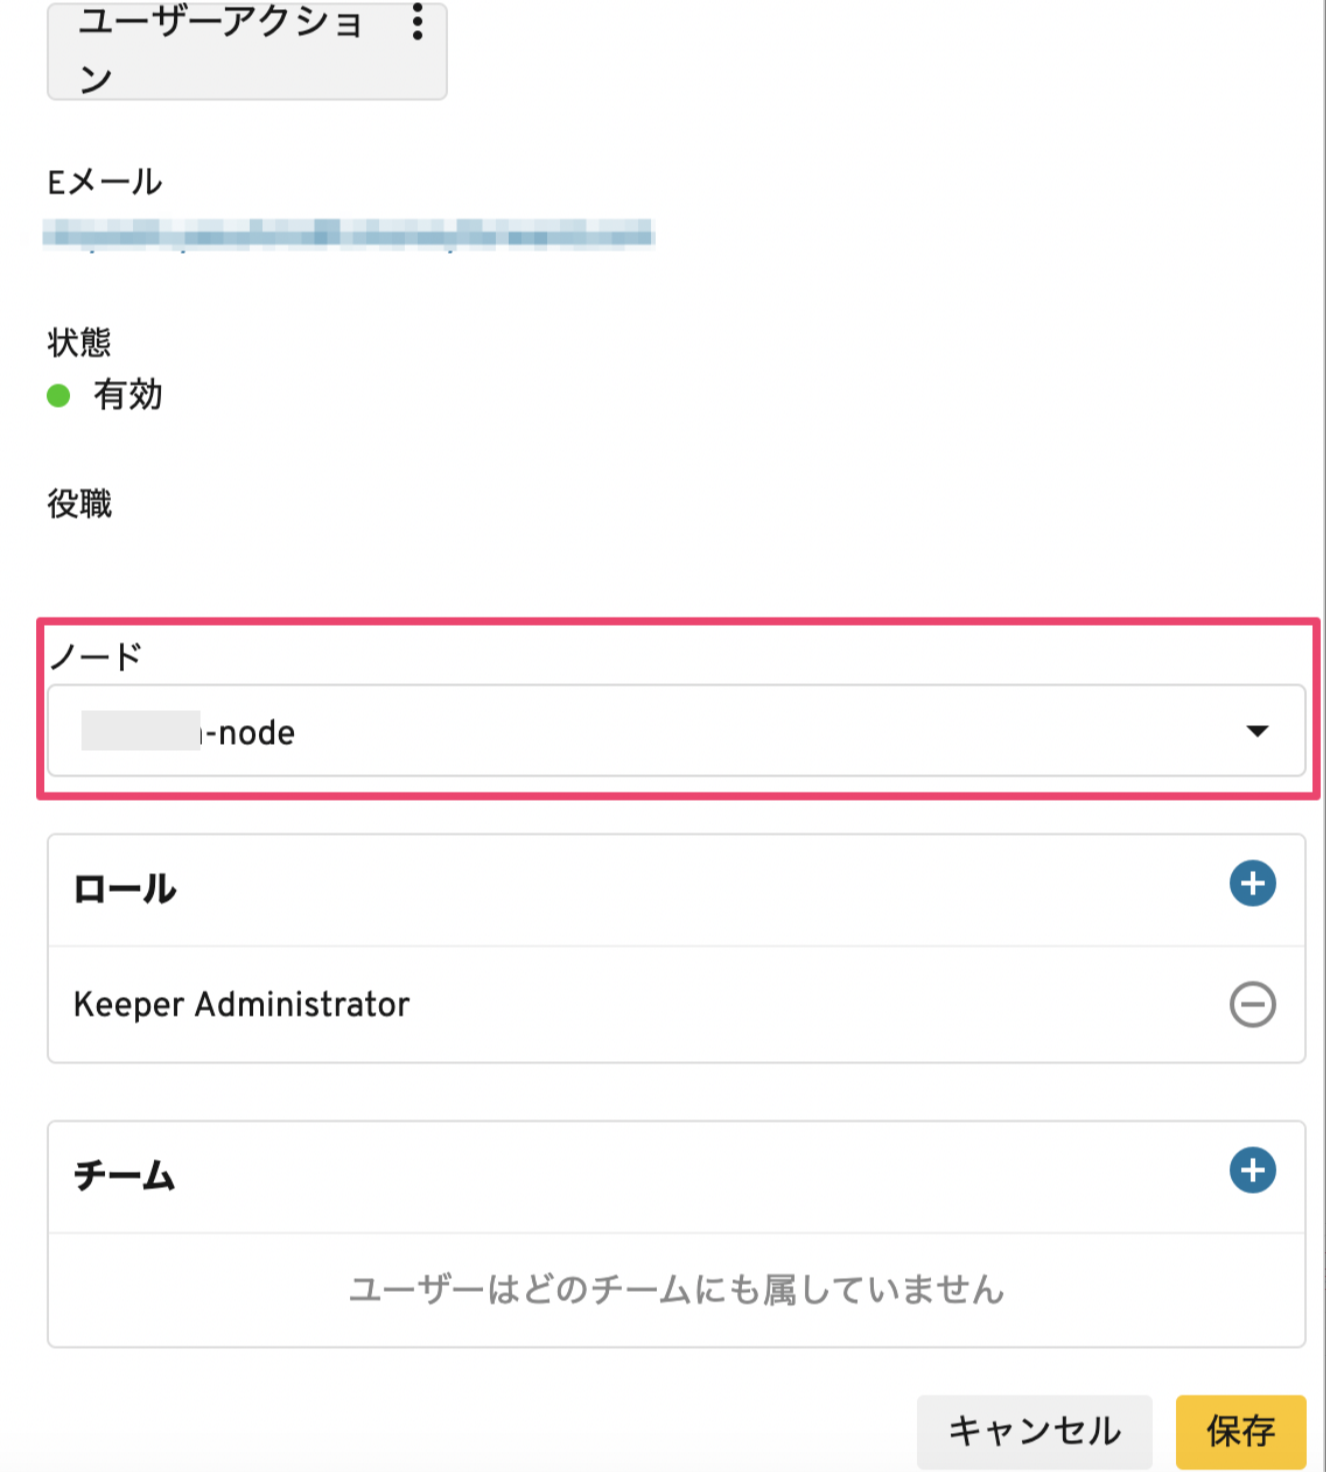Add a role with the ロール plus icon

[1252, 884]
